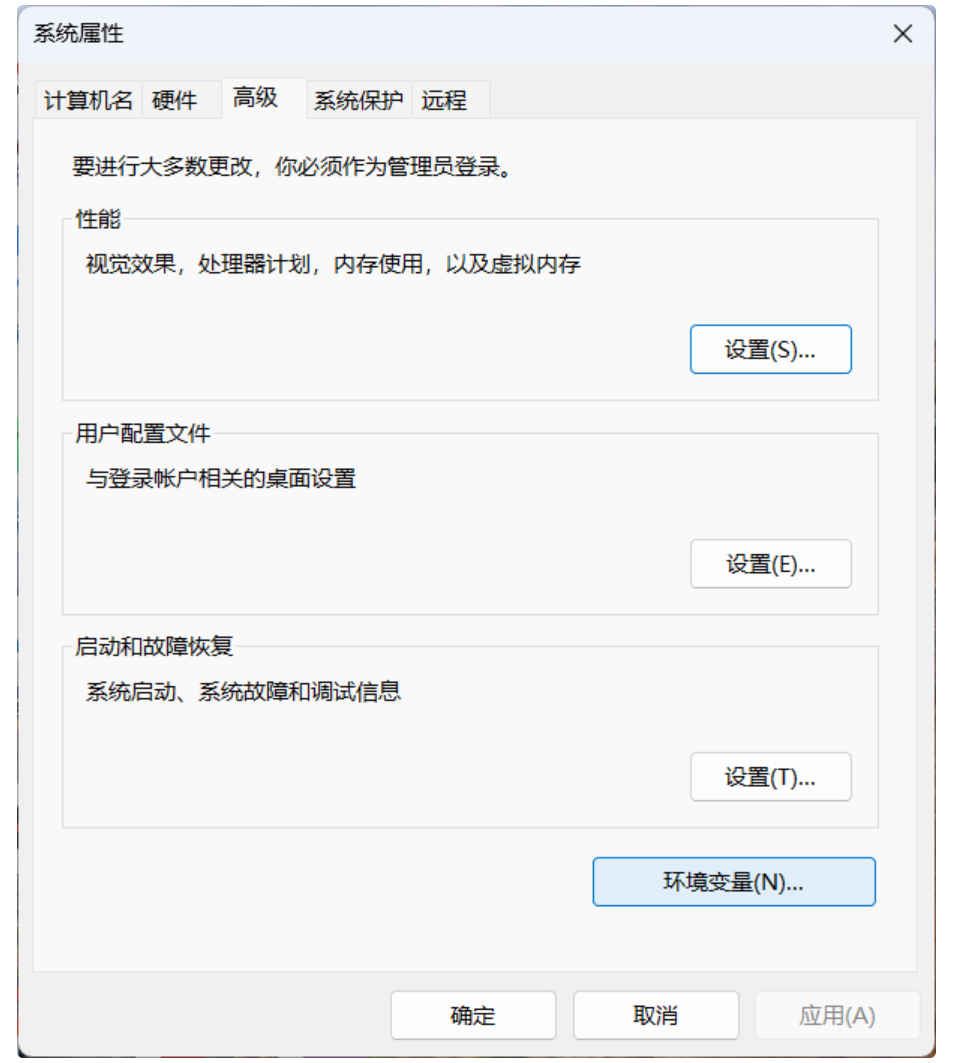Open the 环境变量(N) dialog
954x1063 pixels.
(x=736, y=882)
